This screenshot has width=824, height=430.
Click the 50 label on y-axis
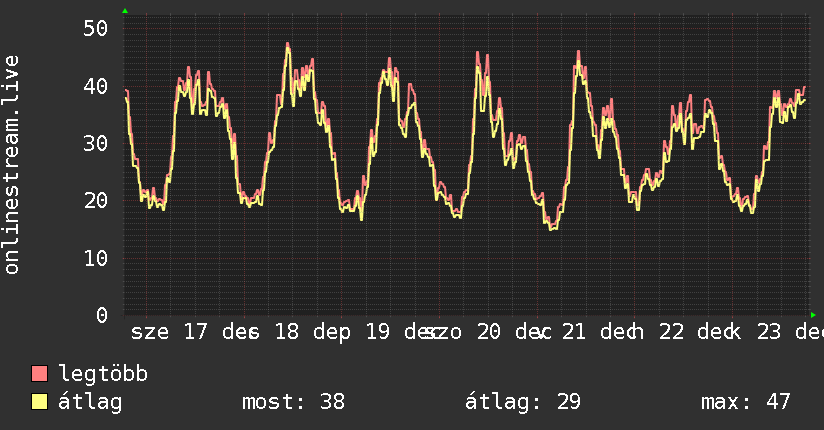(x=96, y=28)
